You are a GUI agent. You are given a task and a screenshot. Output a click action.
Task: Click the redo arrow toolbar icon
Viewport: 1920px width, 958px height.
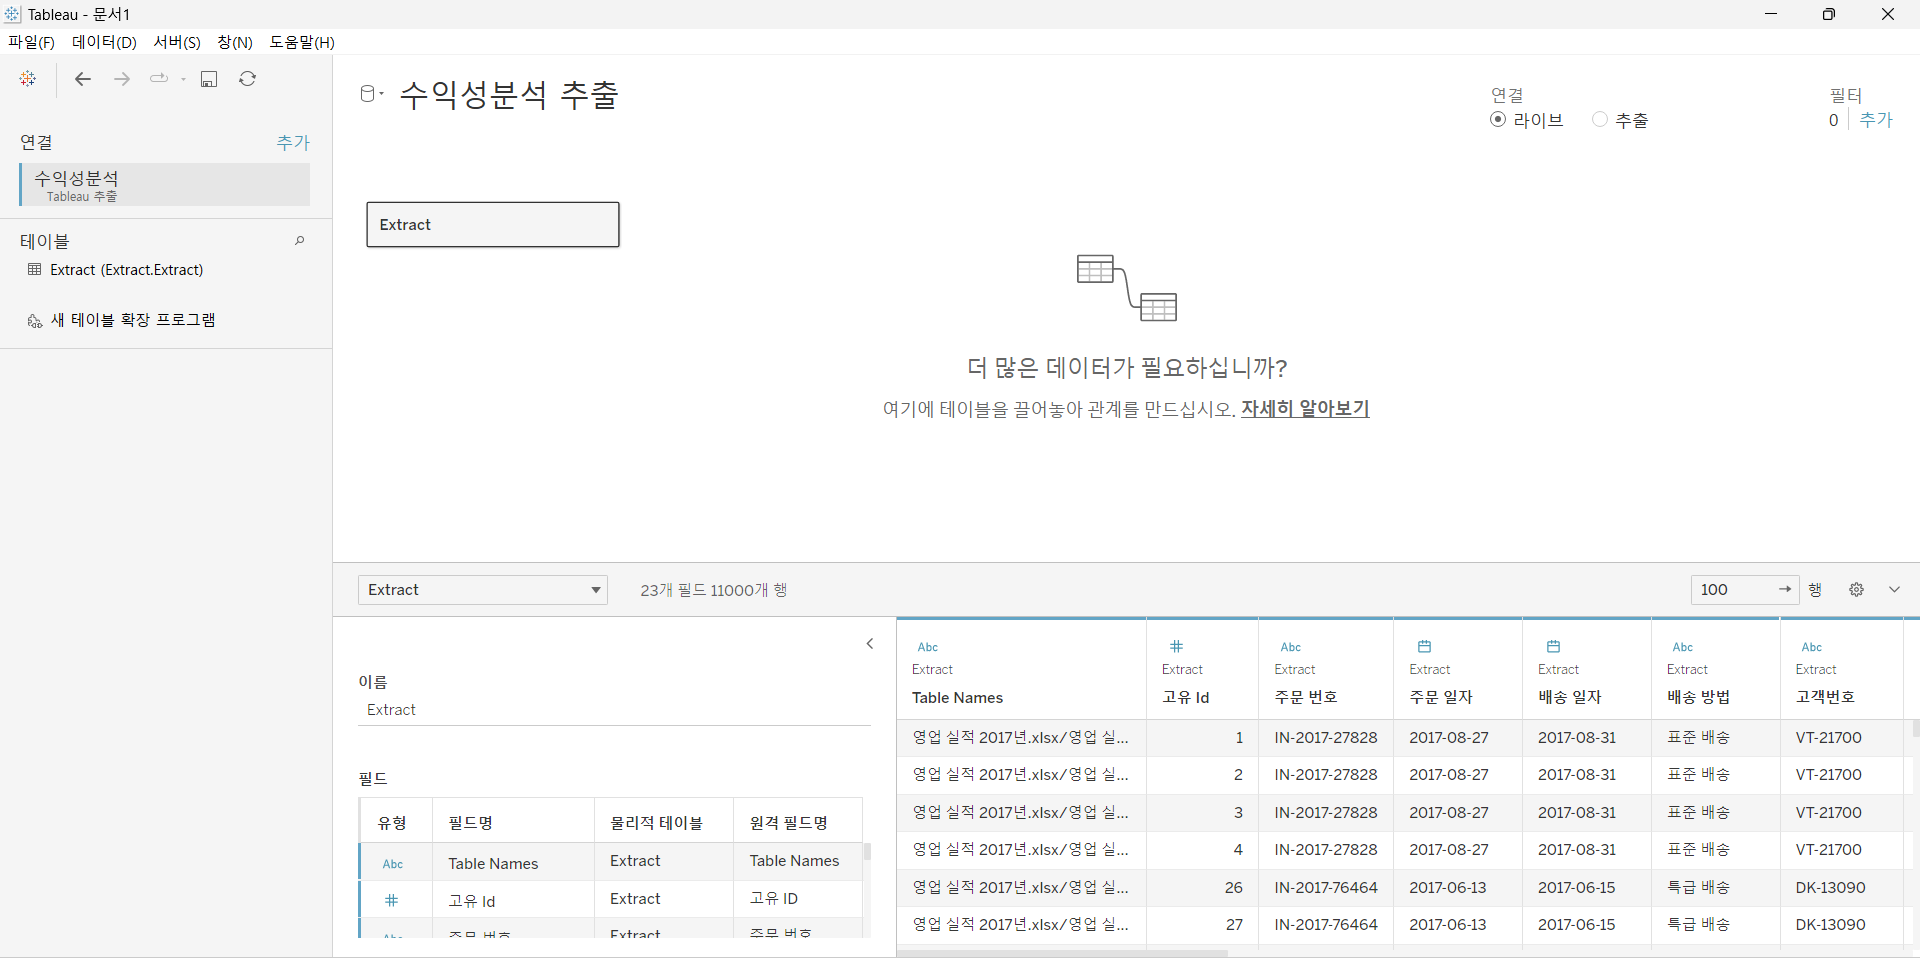[159, 78]
